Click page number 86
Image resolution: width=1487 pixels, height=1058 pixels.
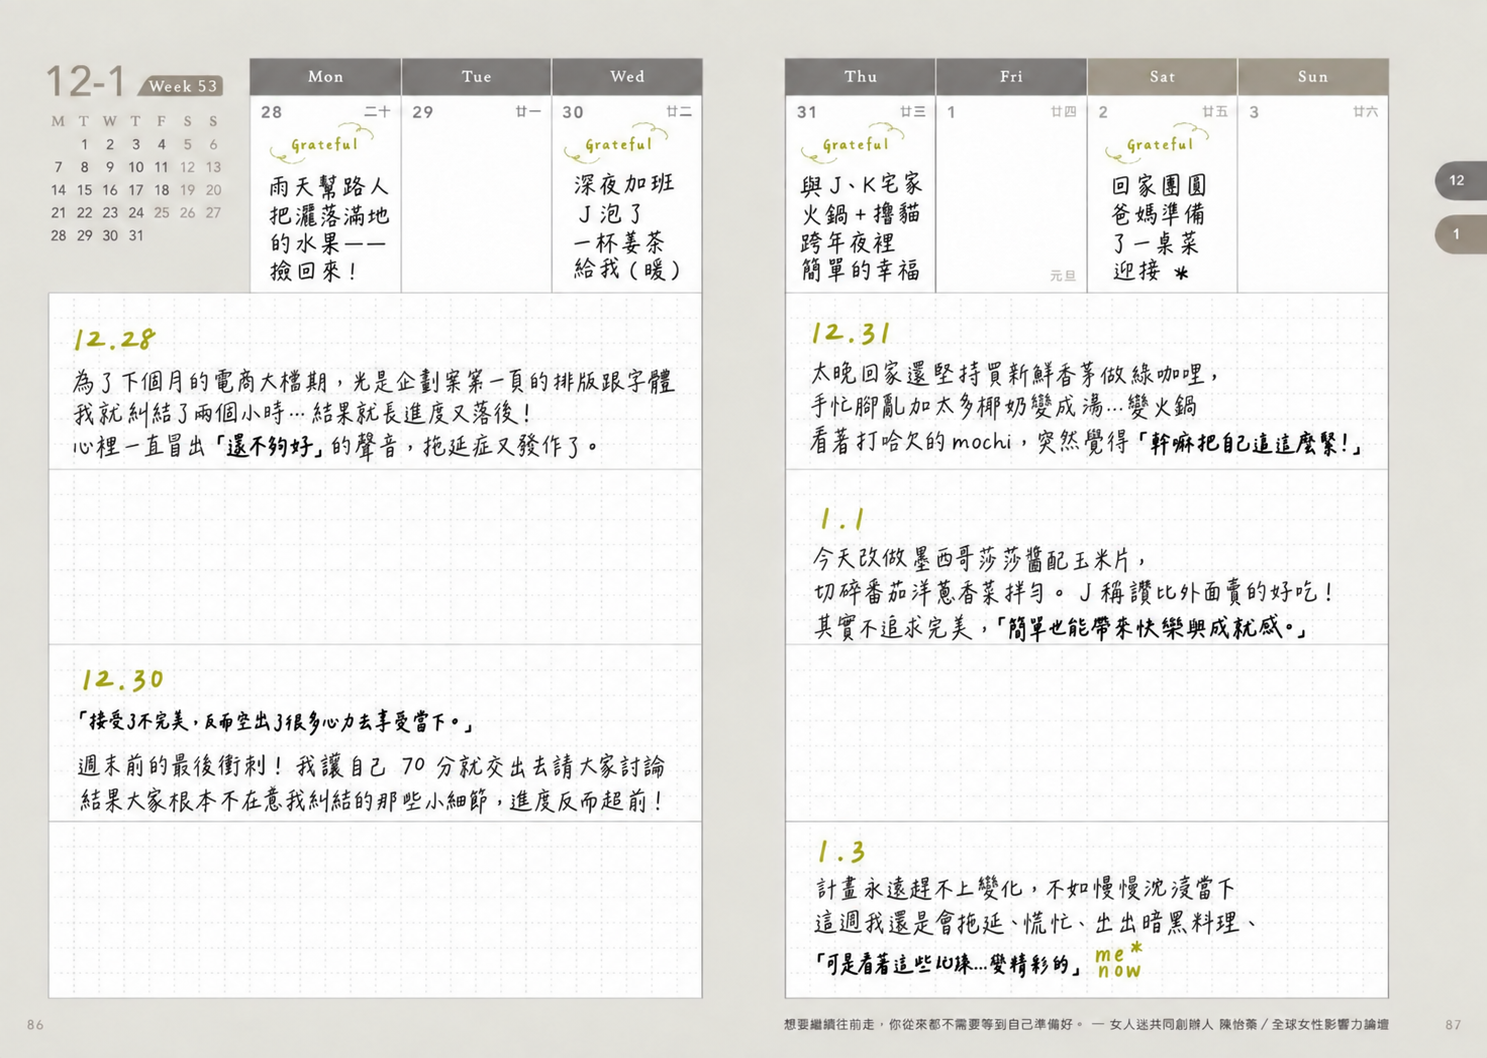[35, 1025]
